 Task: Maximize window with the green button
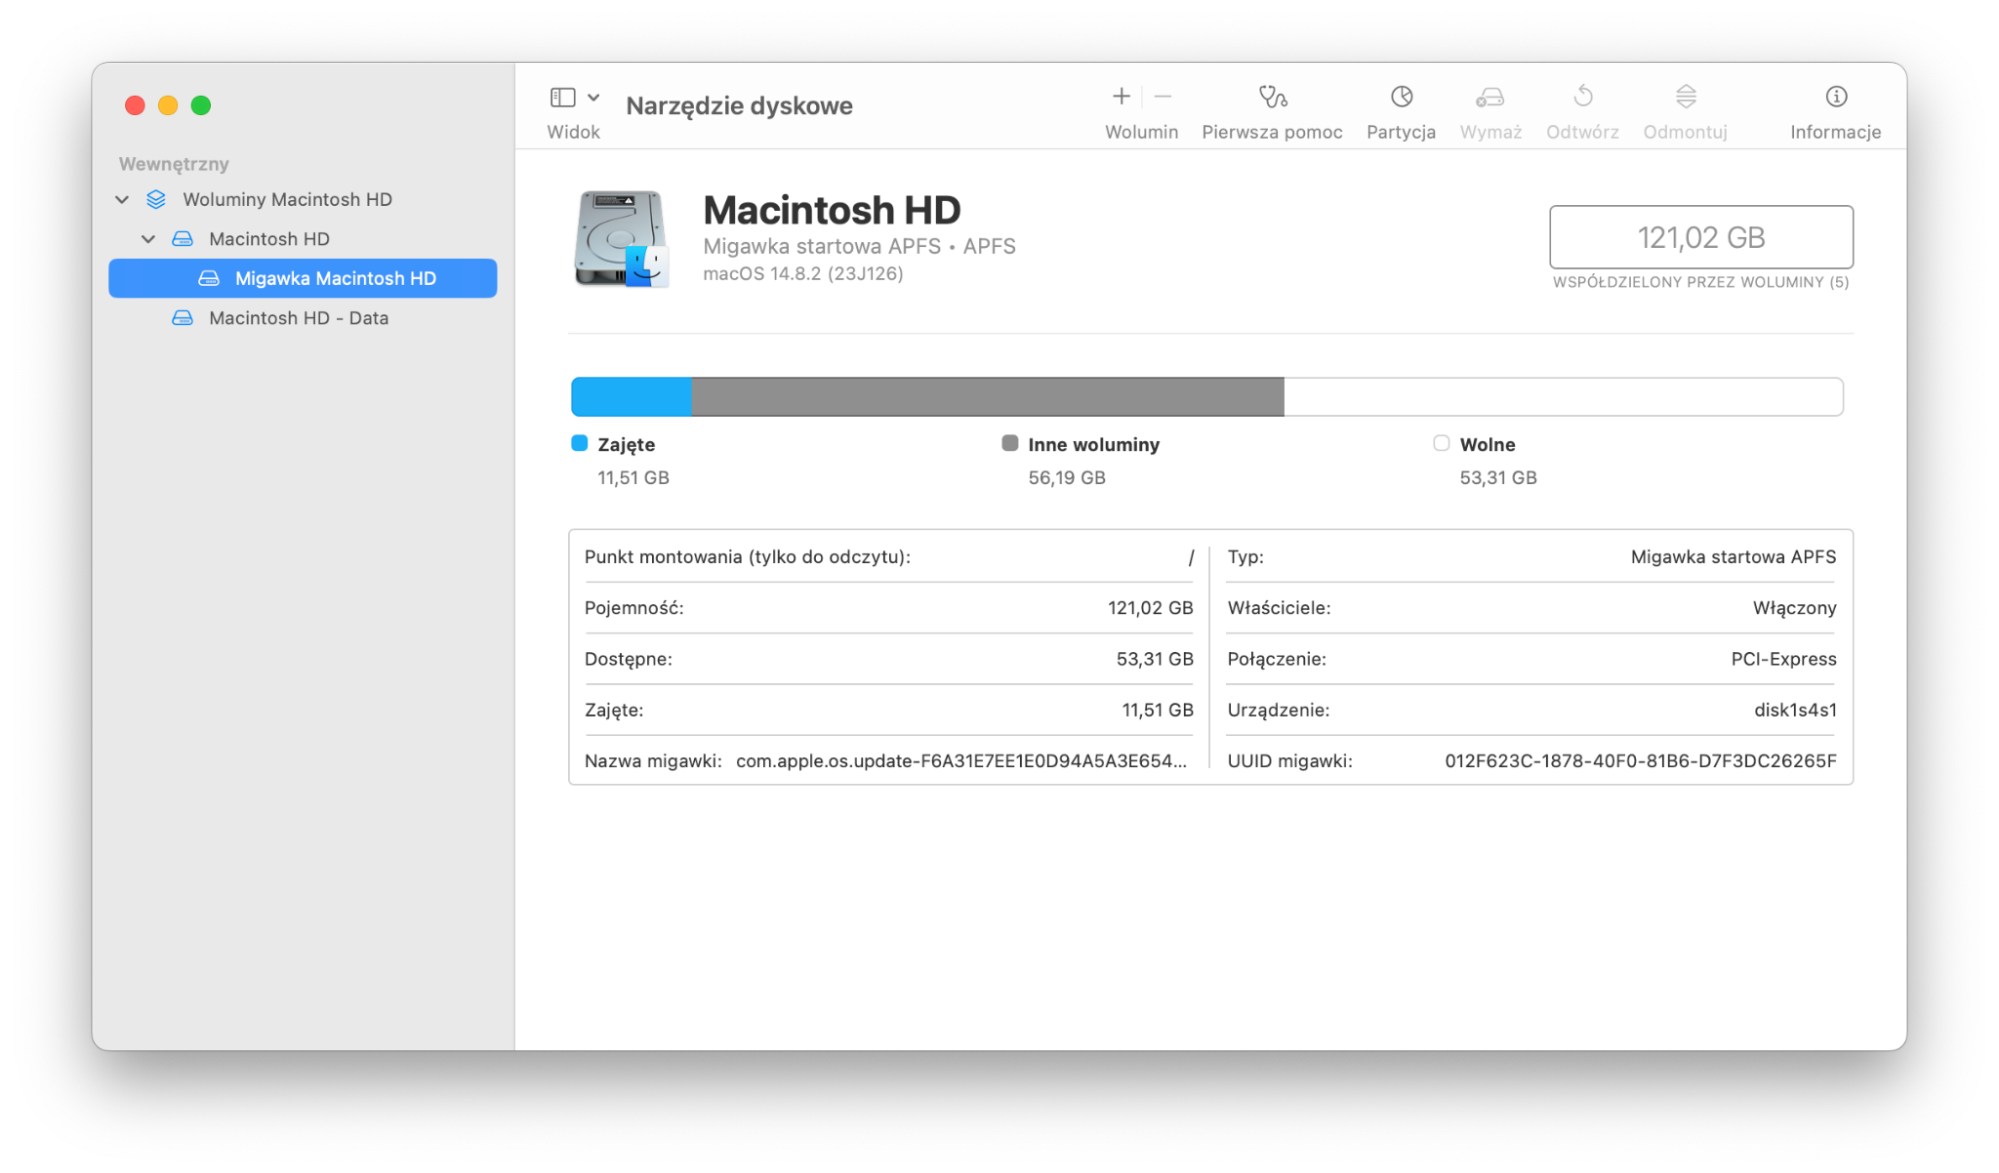(201, 105)
